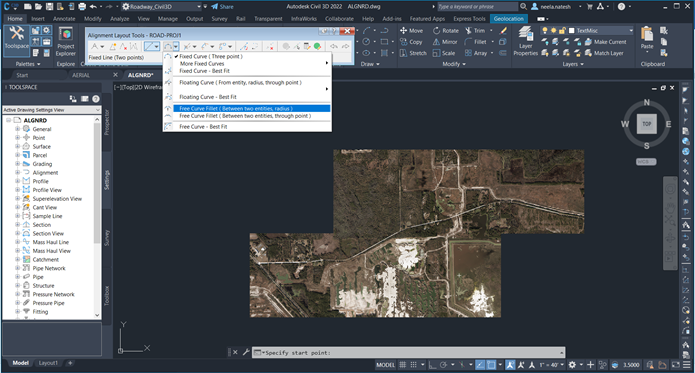Toggle polar tracking in status bar
This screenshot has width=695, height=373.
443,365
